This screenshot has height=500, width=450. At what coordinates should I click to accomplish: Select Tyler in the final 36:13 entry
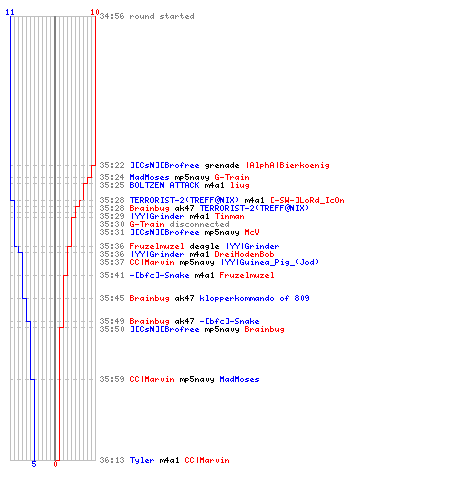pyautogui.click(x=142, y=460)
